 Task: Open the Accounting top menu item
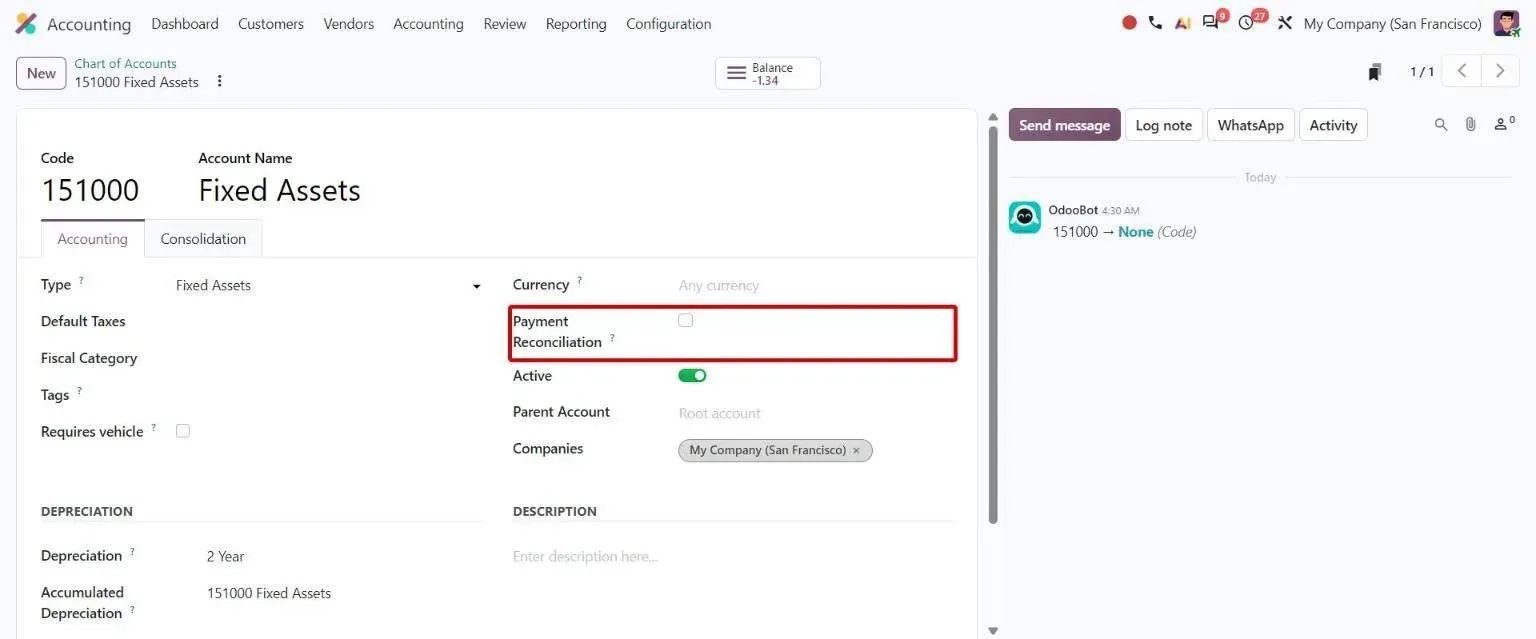pyautogui.click(x=428, y=24)
